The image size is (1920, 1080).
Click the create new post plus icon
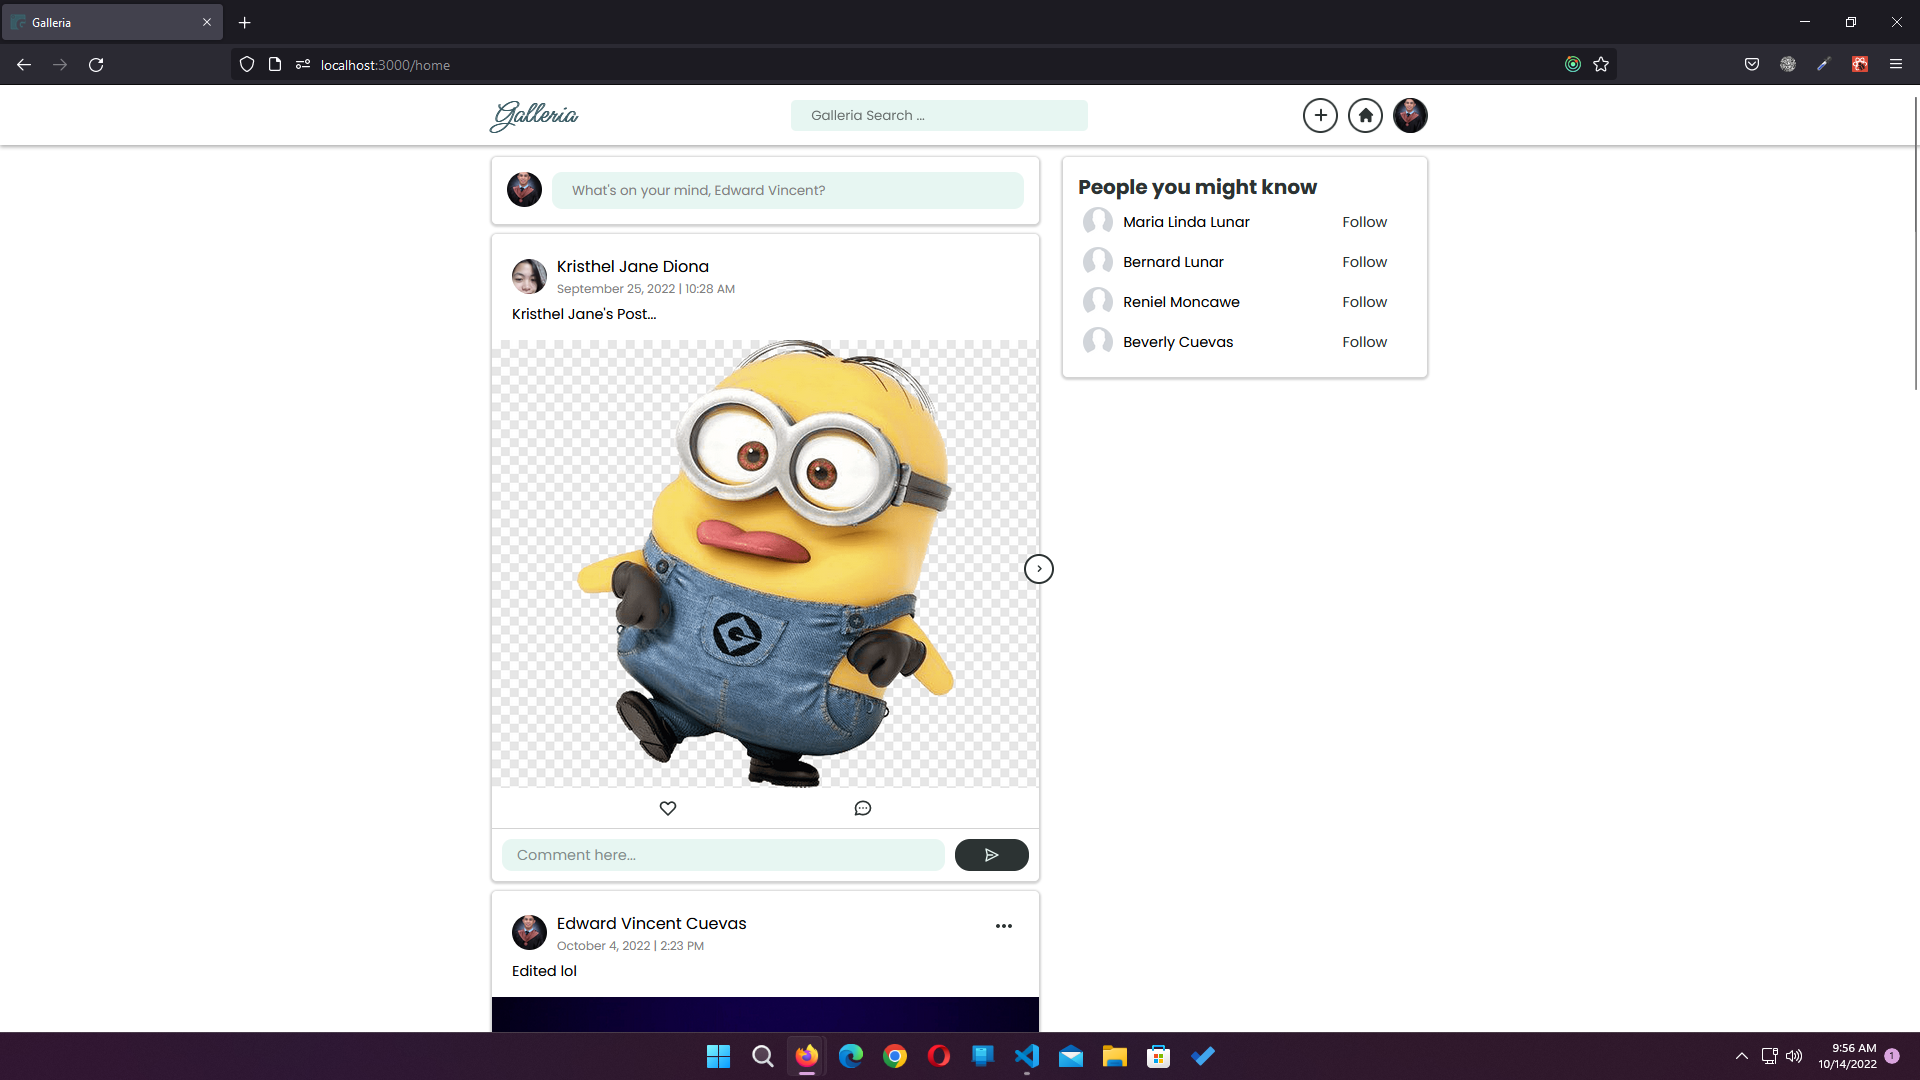(x=1320, y=115)
